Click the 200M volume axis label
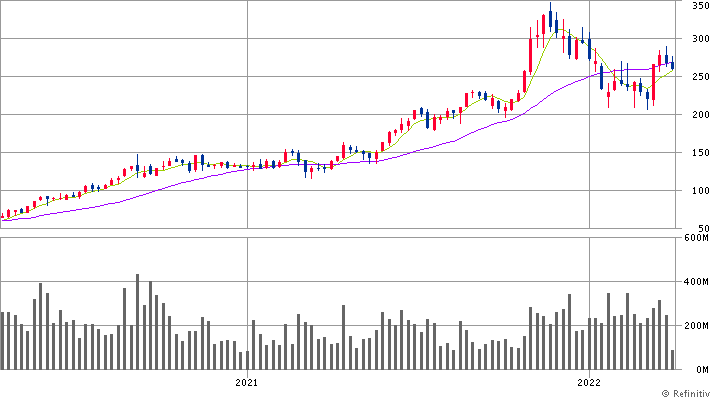This screenshot has height=400, width=710. [696, 326]
